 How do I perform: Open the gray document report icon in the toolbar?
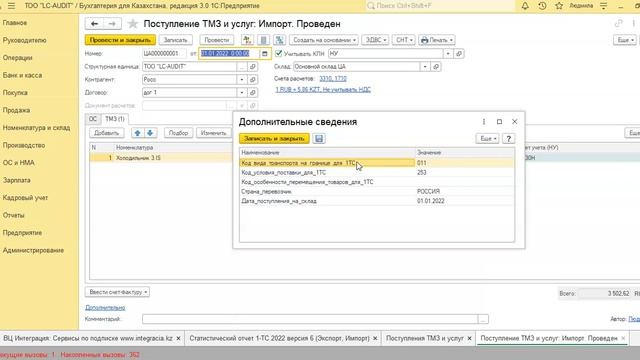(264, 40)
